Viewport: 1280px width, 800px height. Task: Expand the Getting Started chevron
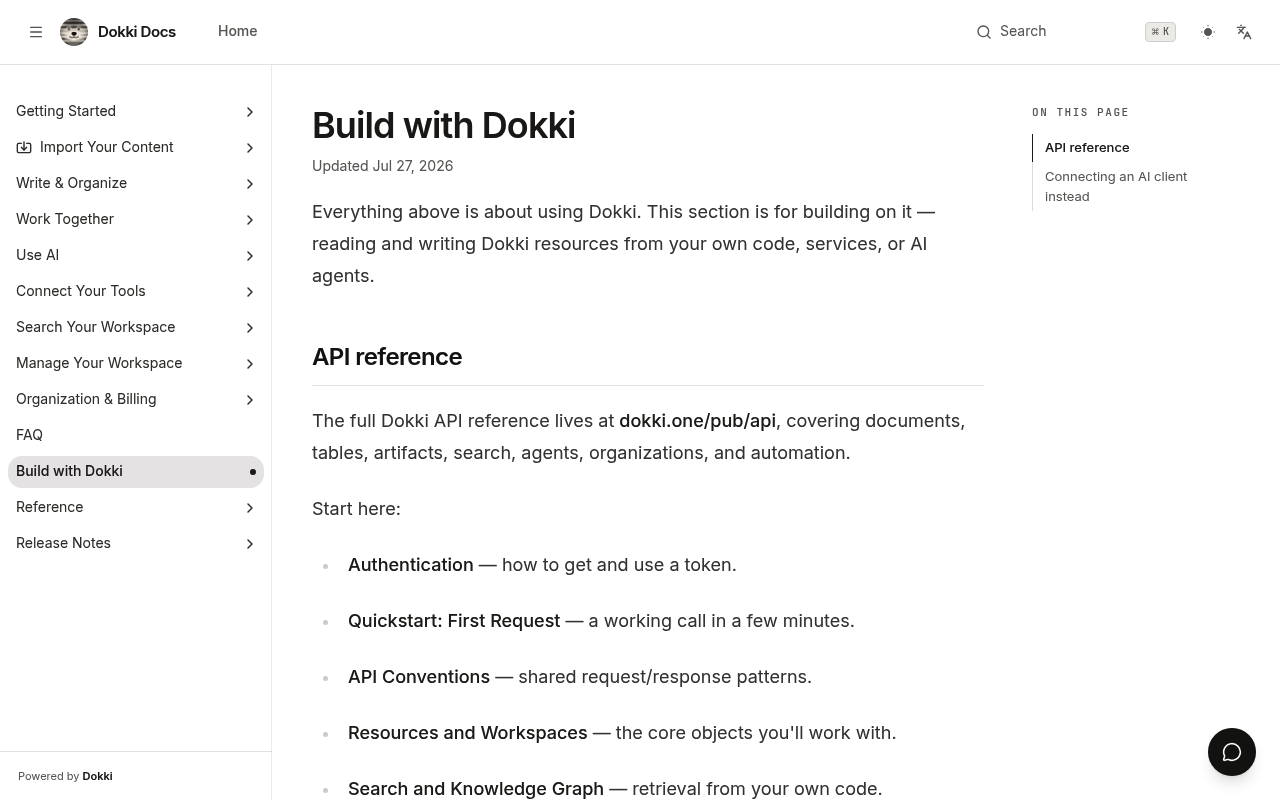(250, 112)
